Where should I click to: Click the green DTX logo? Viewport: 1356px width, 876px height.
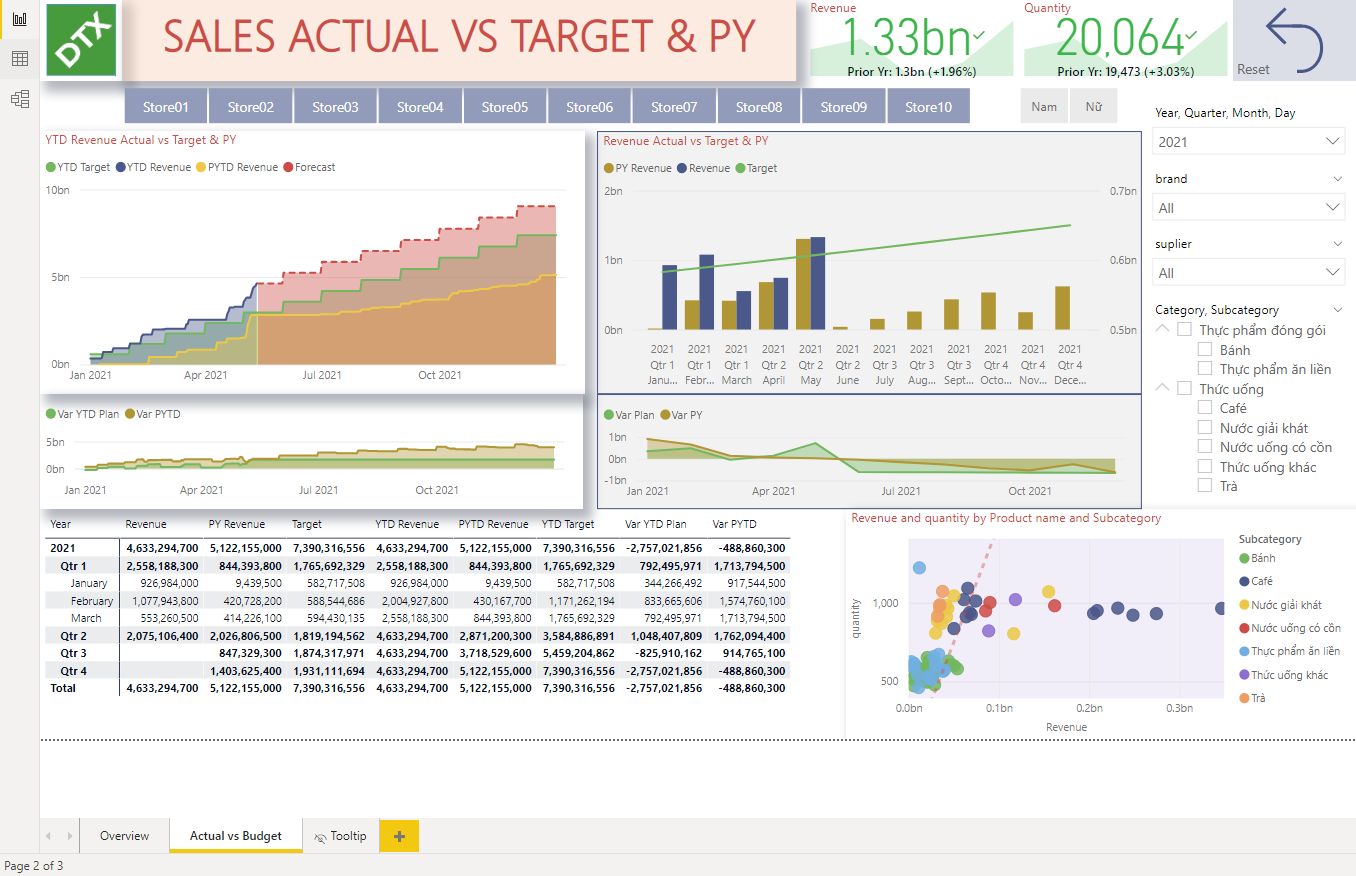coord(81,40)
